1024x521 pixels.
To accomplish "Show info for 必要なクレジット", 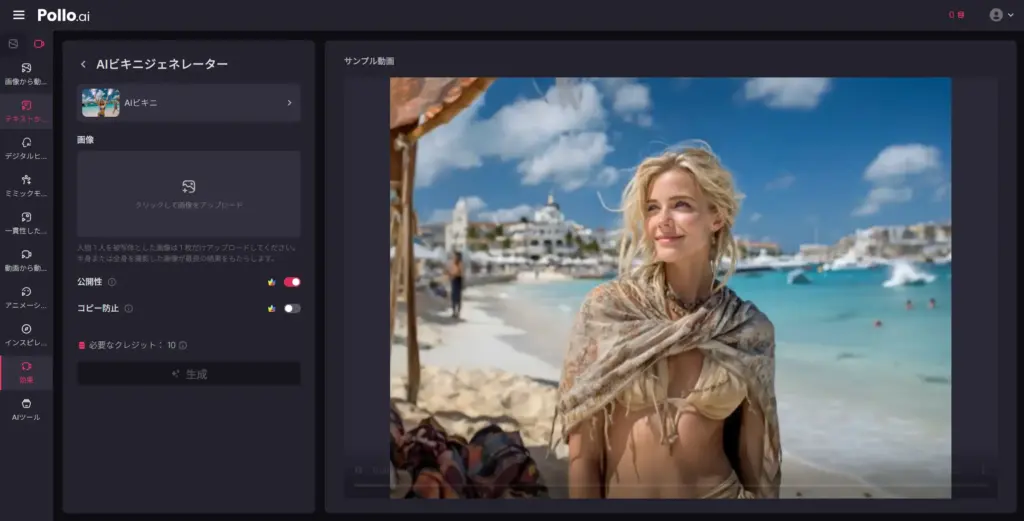I will pyautogui.click(x=183, y=345).
